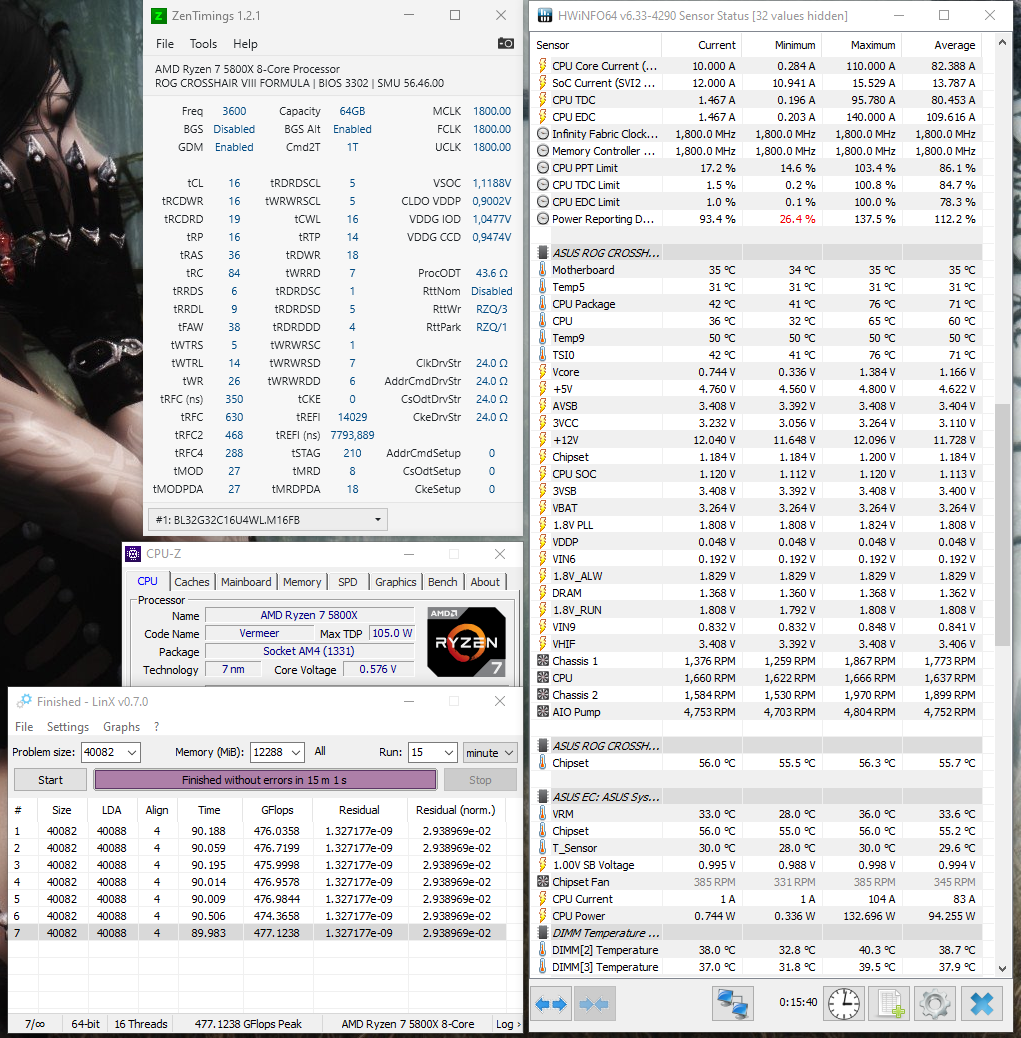Screen dimensions: 1021x1038
Task: Click chip icon on first ASUS ROG CROSSH group
Action: pos(542,253)
